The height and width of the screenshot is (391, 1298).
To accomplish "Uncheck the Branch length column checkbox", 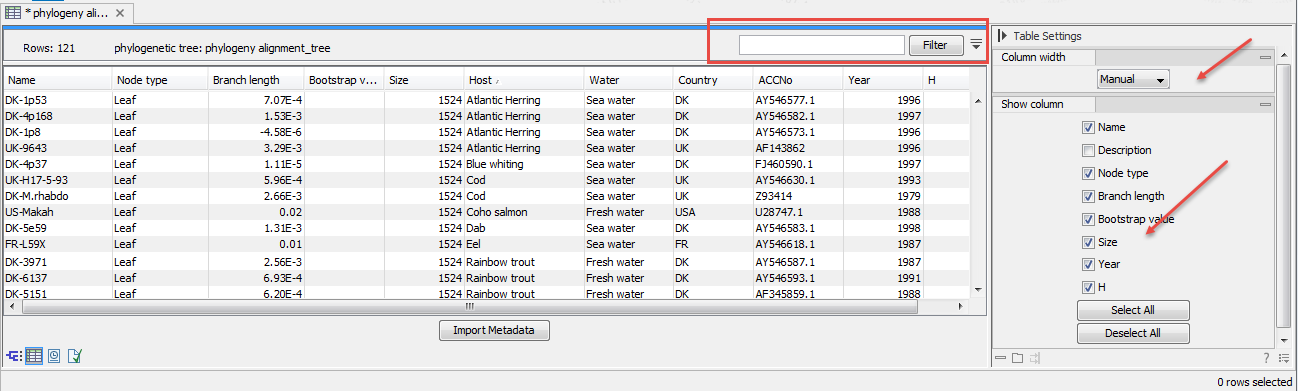I will coord(1088,196).
